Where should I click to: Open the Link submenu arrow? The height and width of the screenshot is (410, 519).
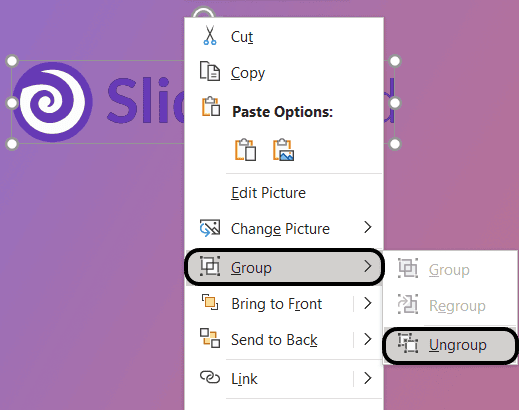coord(368,378)
